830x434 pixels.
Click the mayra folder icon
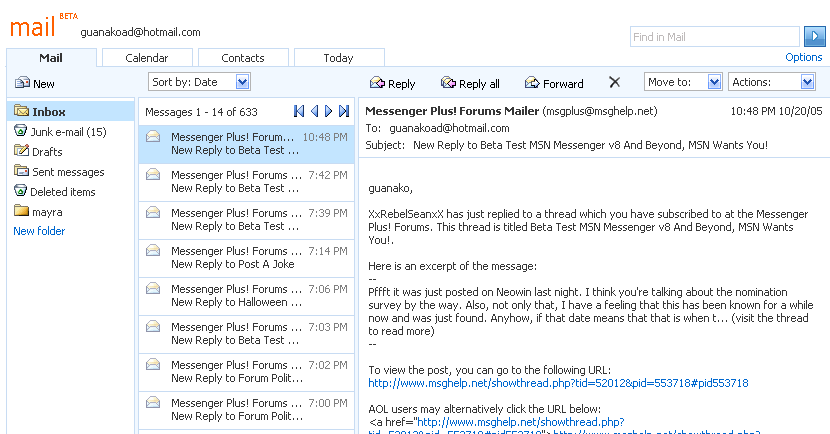(x=22, y=211)
